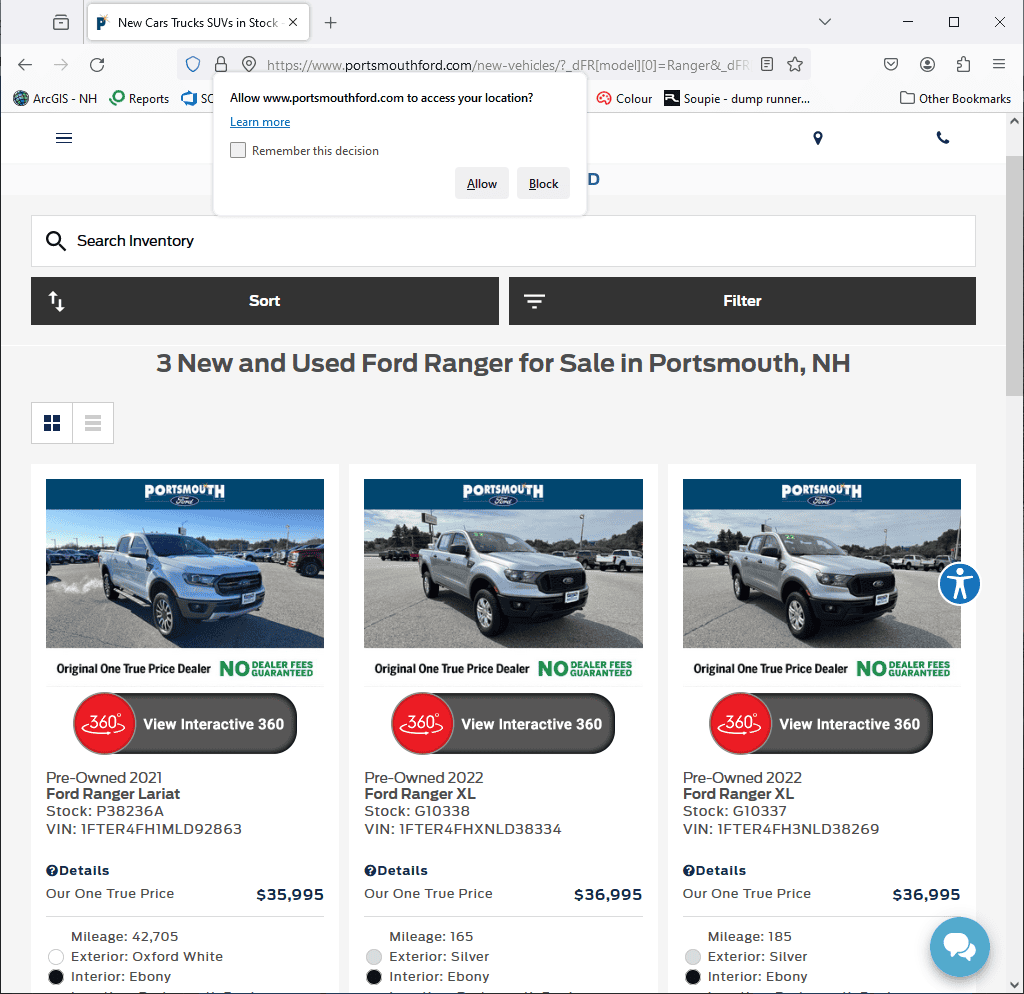The height and width of the screenshot is (994, 1024).
Task: Click the phone call icon
Action: 943,138
